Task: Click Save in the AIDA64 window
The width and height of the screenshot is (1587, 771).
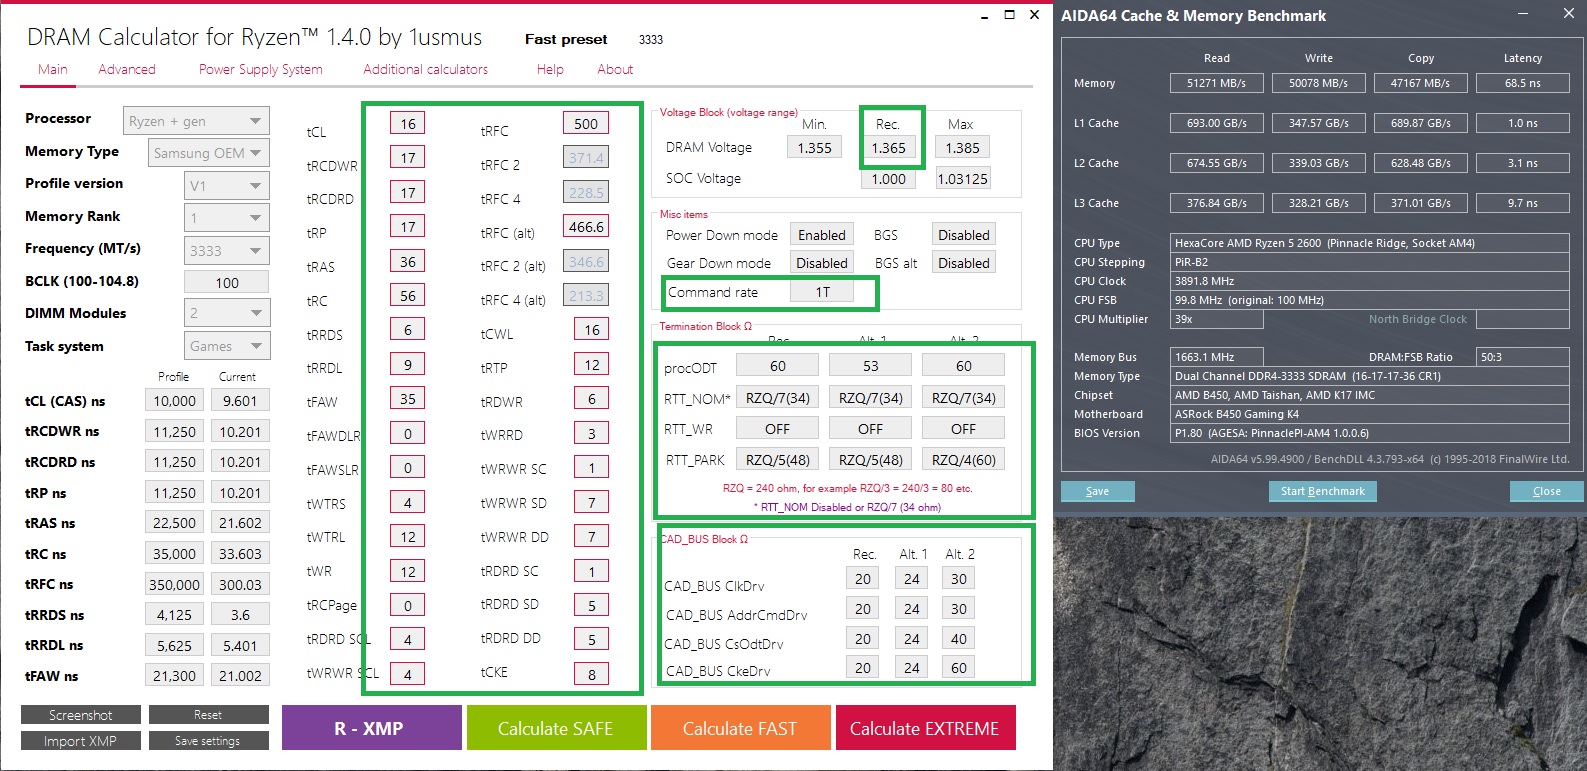Action: (x=1098, y=491)
